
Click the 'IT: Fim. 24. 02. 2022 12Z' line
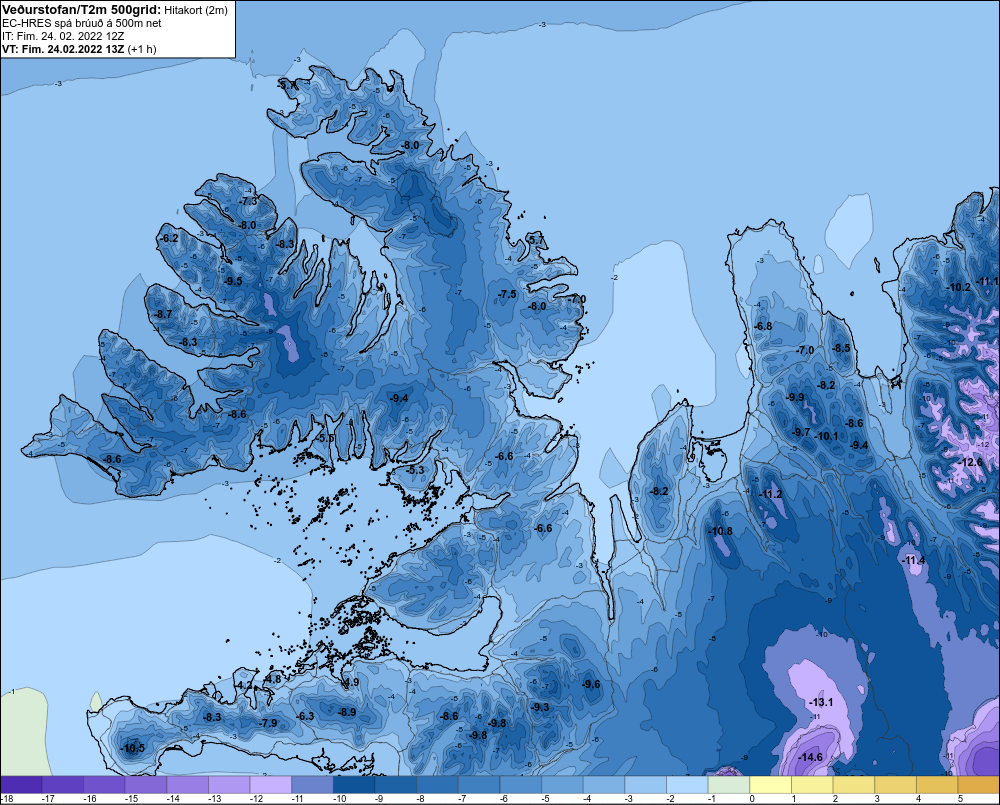(x=63, y=36)
